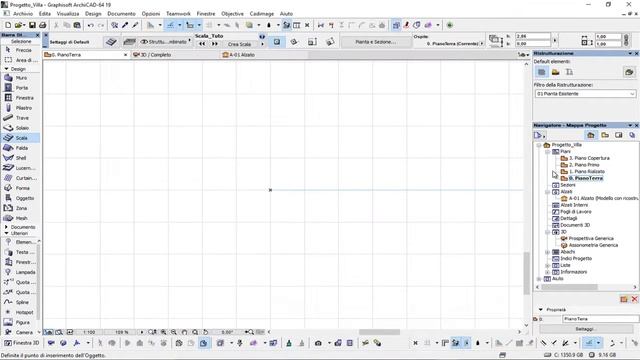
Task: Open the Archivio menu
Action: (23, 13)
